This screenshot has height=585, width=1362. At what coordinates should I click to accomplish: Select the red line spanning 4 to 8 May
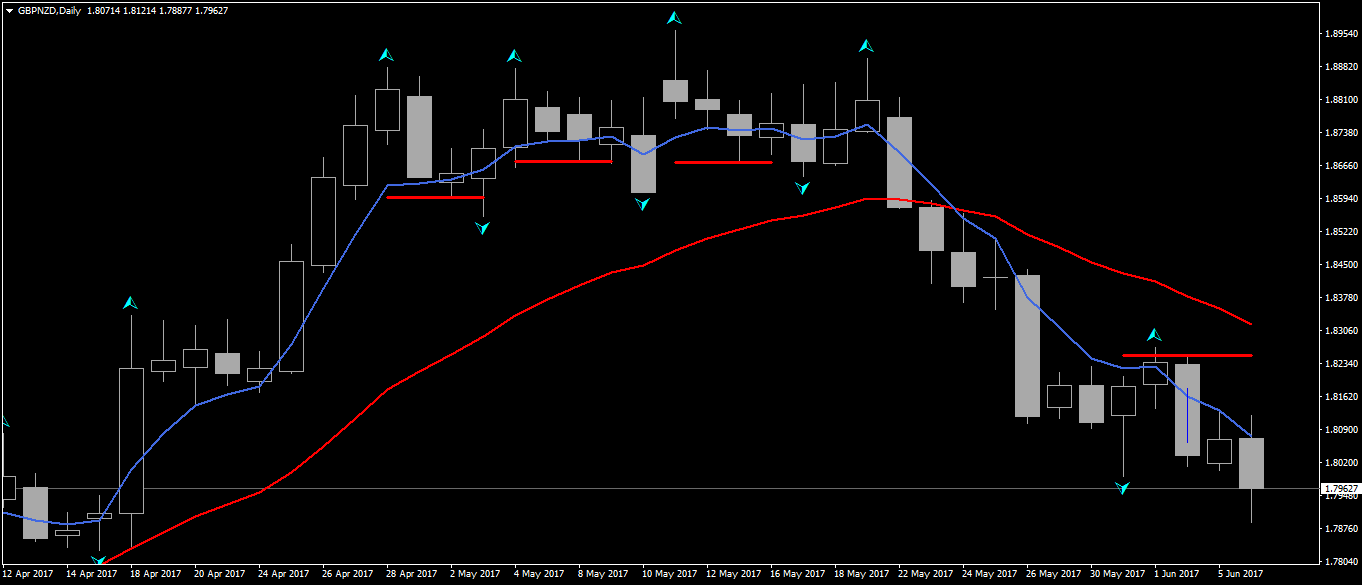click(563, 161)
